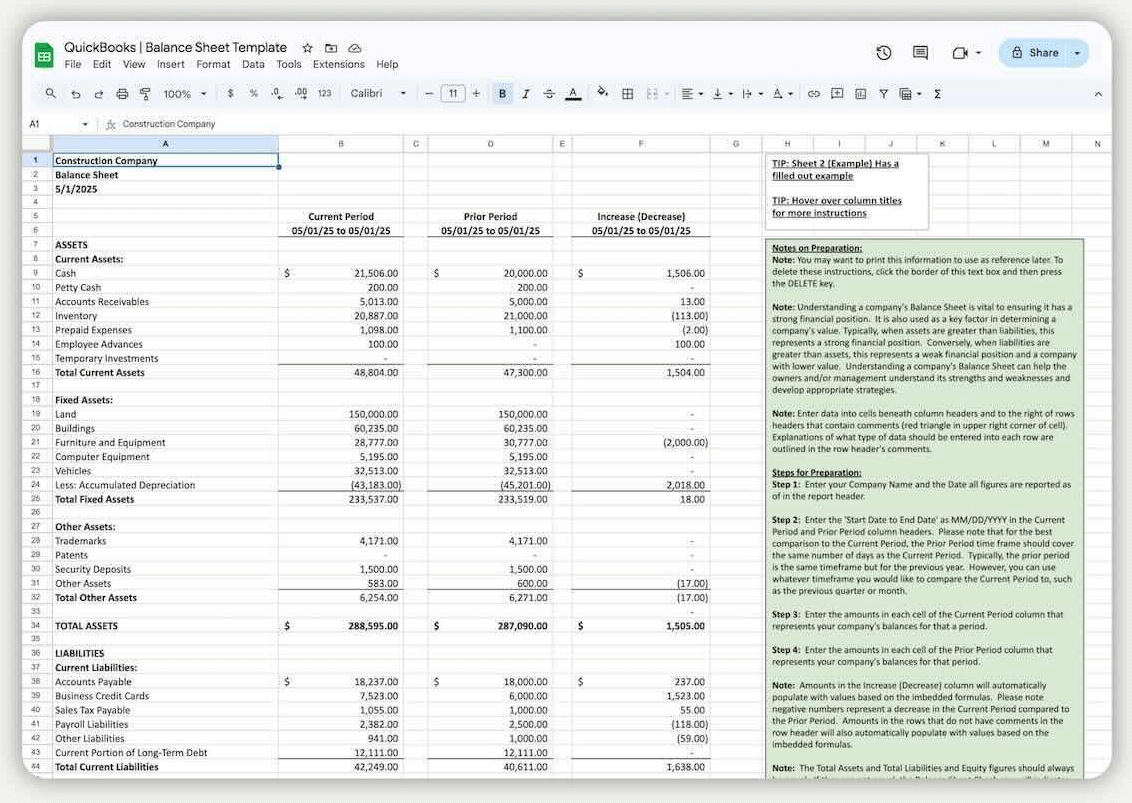Open the borders menu
Viewport: 1132px width, 803px height.
tap(628, 94)
